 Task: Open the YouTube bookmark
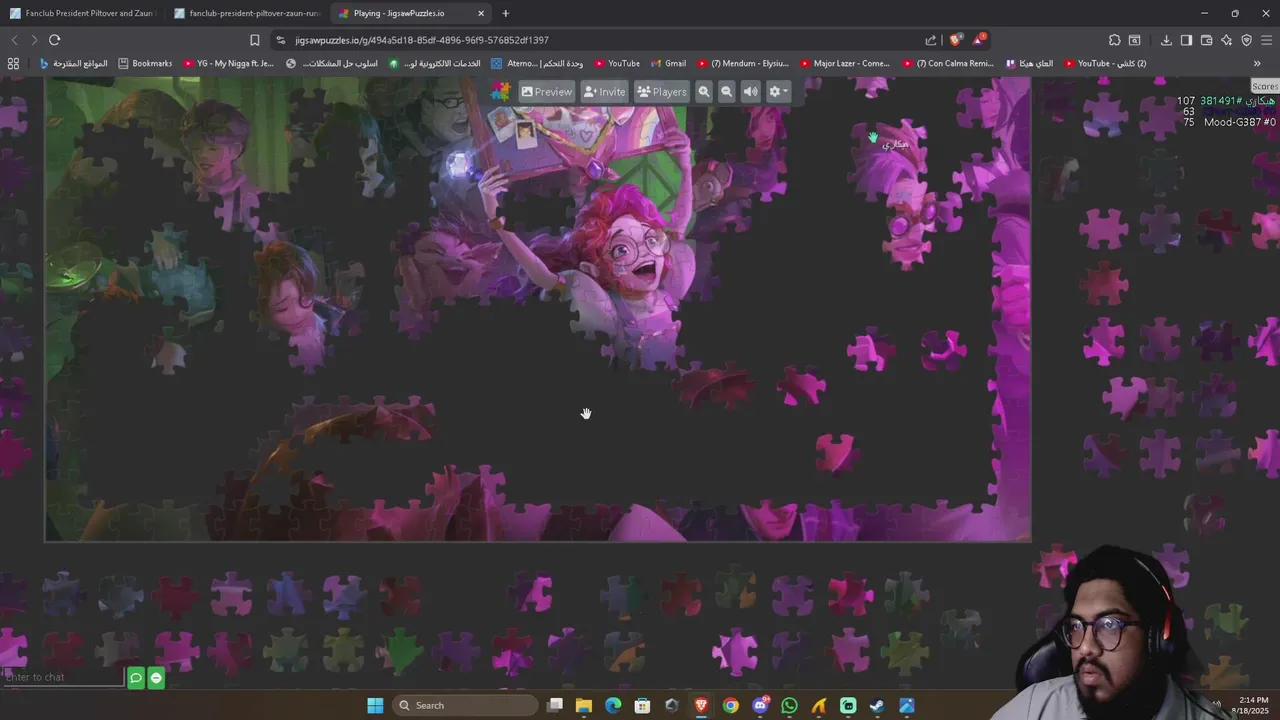click(617, 63)
